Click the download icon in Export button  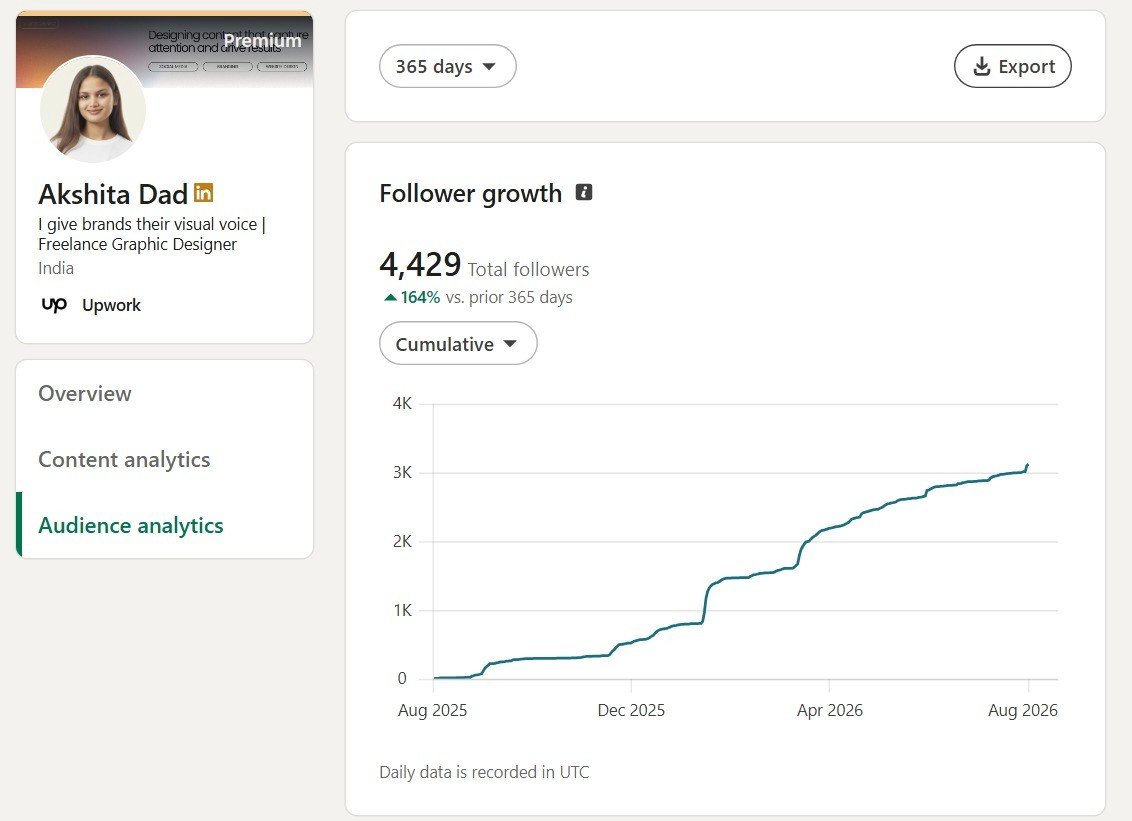(x=982, y=66)
